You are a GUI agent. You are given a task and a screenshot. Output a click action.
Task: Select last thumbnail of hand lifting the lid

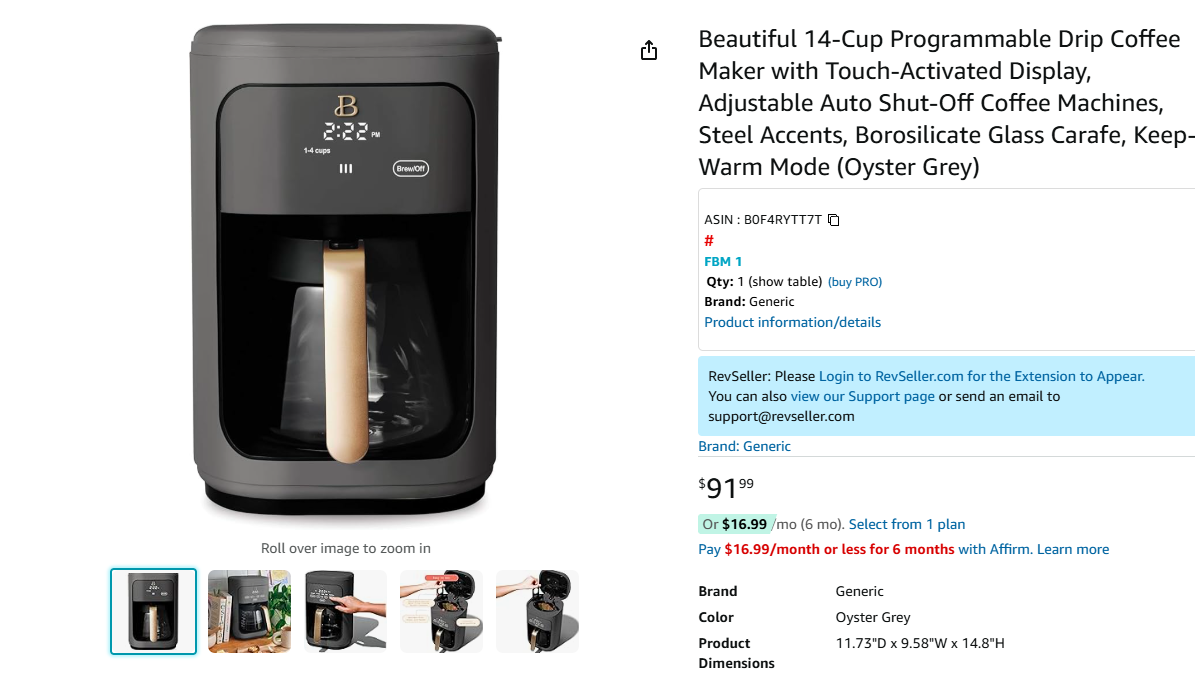coord(537,611)
